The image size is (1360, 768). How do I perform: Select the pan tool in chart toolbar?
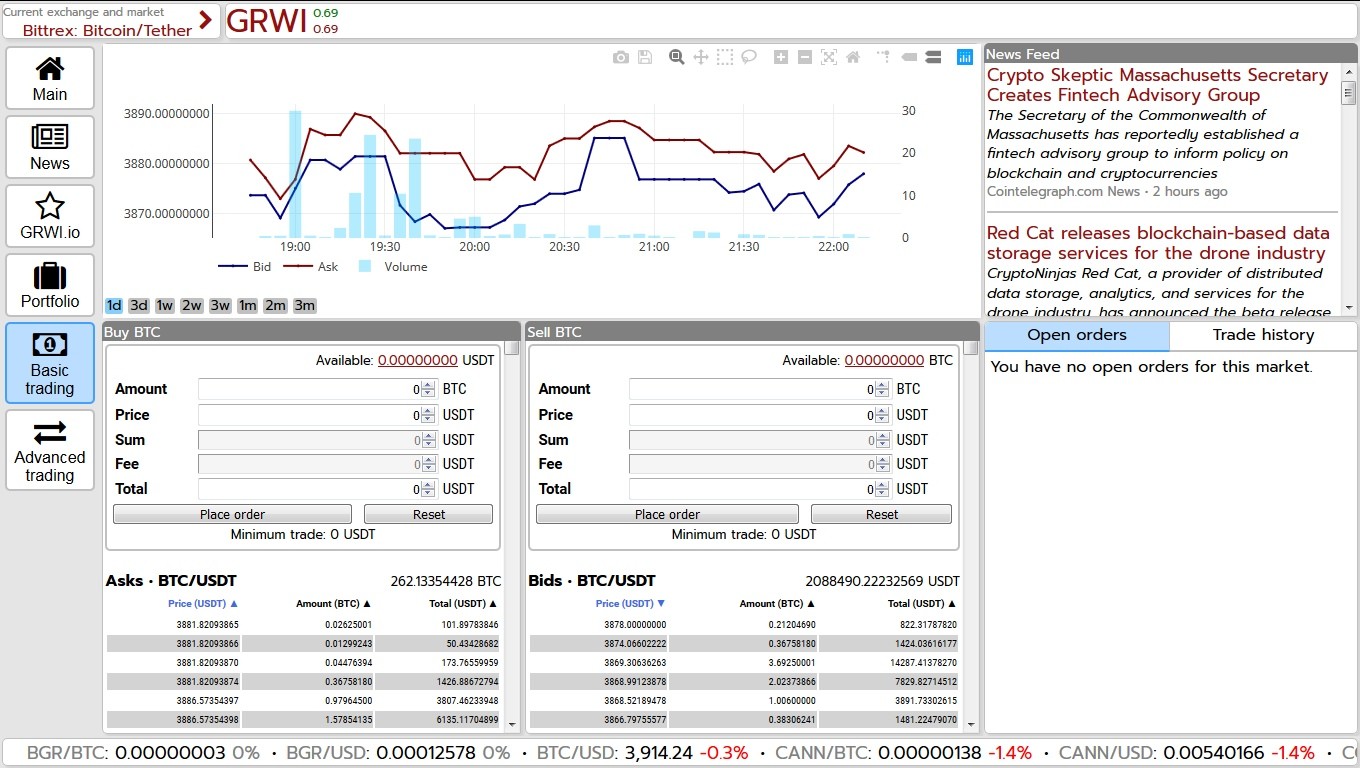tap(701, 58)
